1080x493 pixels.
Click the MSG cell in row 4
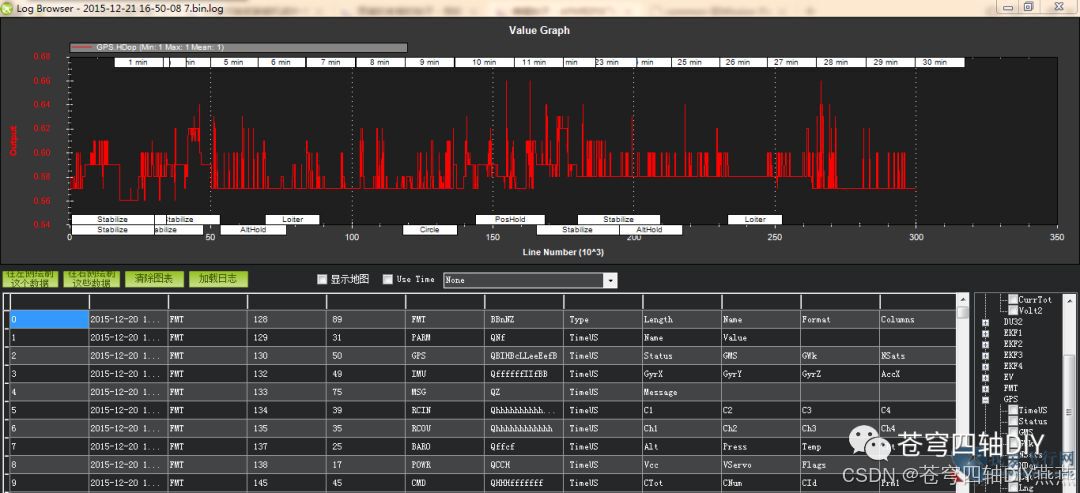(445, 392)
